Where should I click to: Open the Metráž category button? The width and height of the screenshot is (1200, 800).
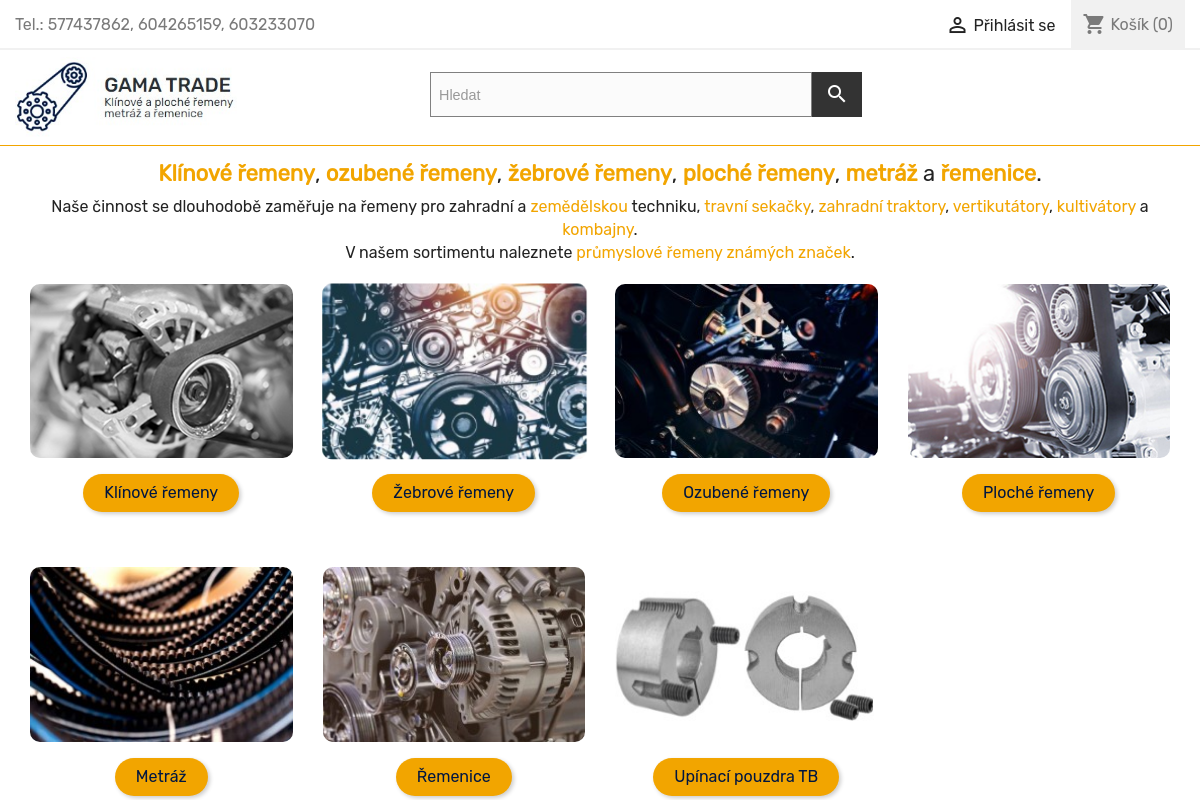161,777
